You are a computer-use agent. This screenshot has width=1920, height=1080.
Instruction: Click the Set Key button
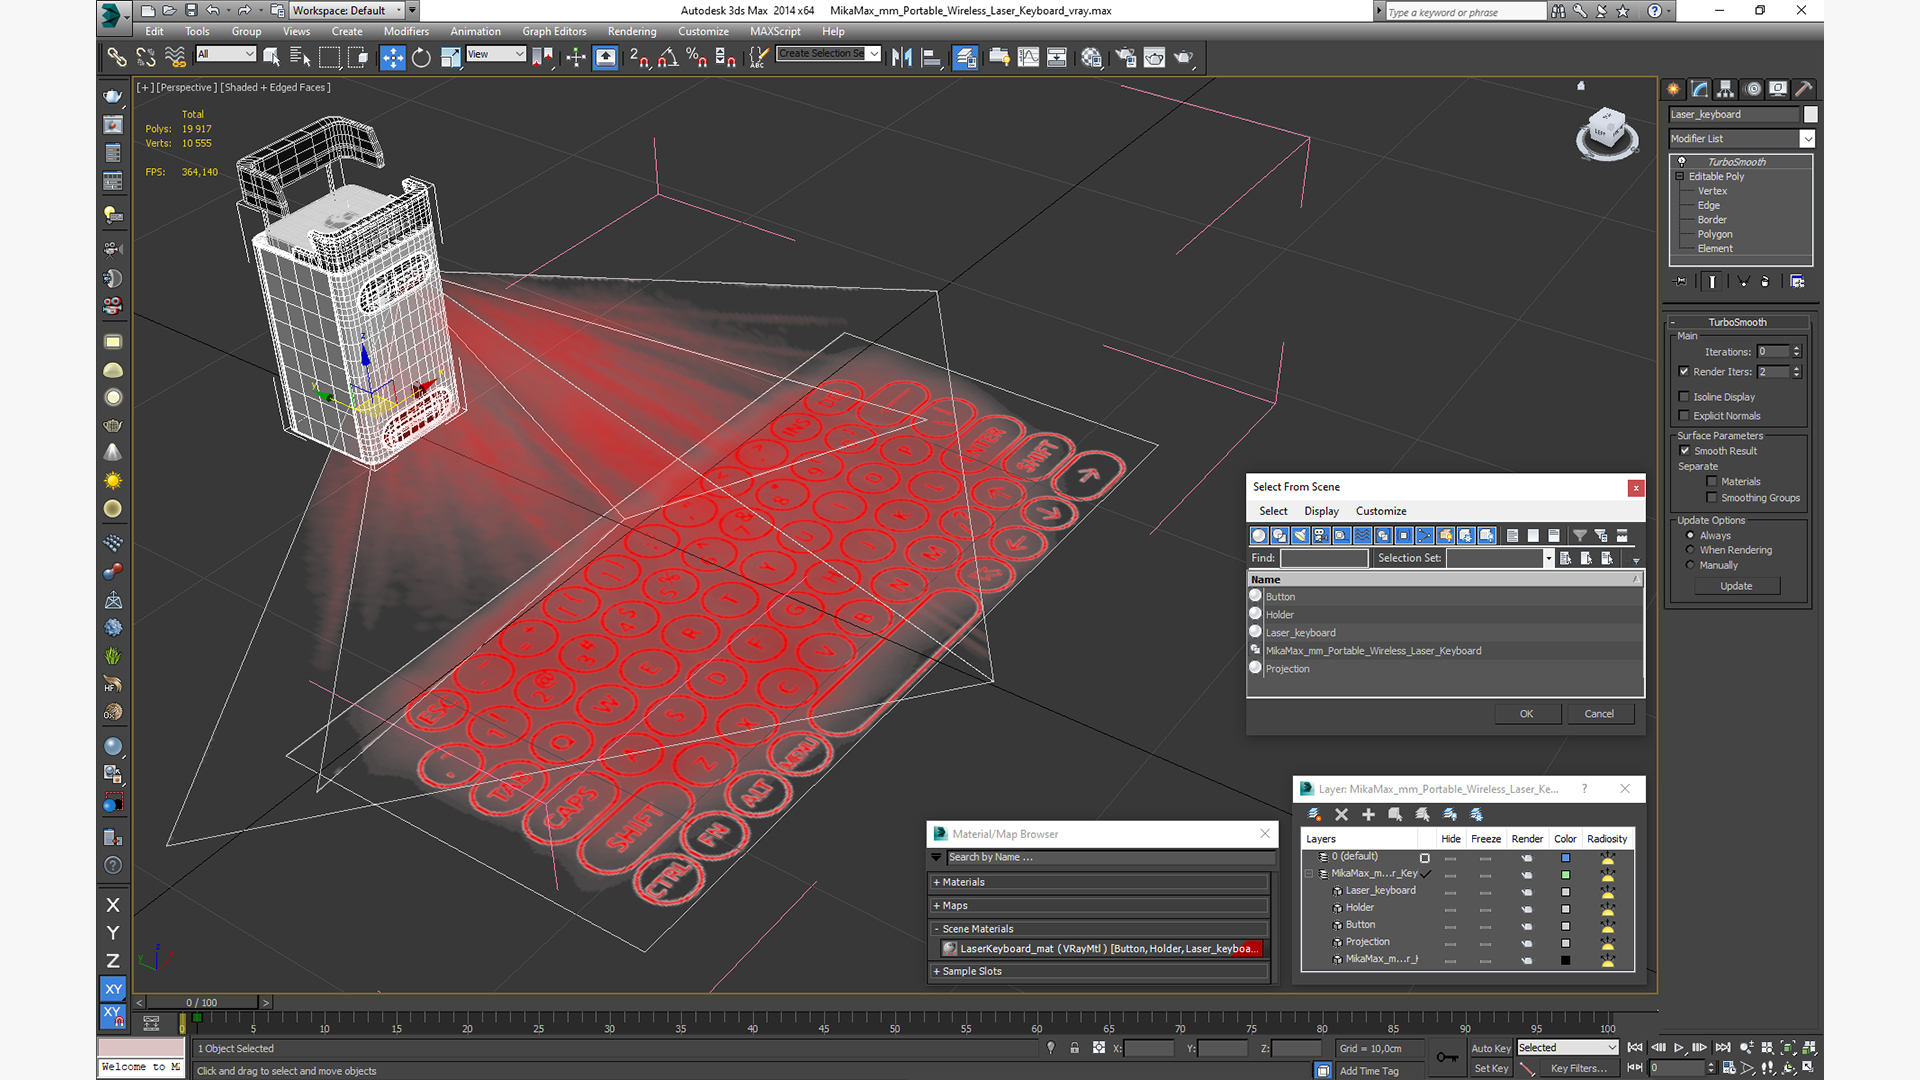1490,1068
